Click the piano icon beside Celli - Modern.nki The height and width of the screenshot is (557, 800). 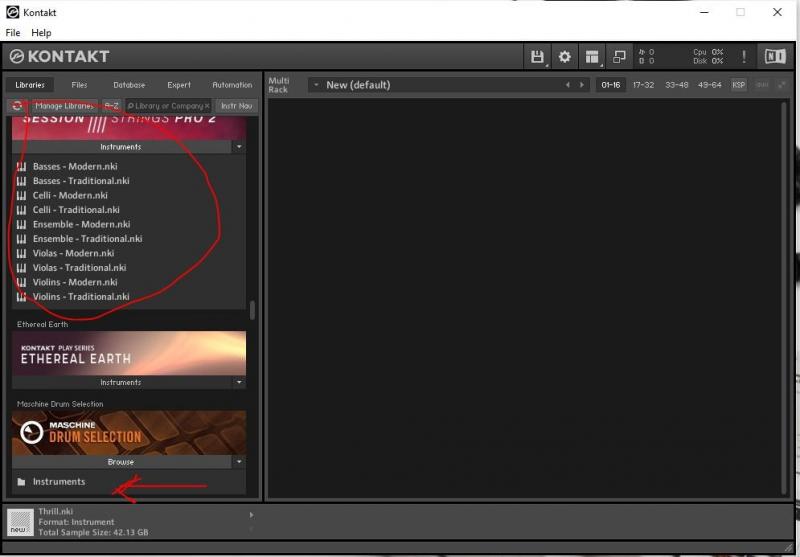[x=21, y=195]
